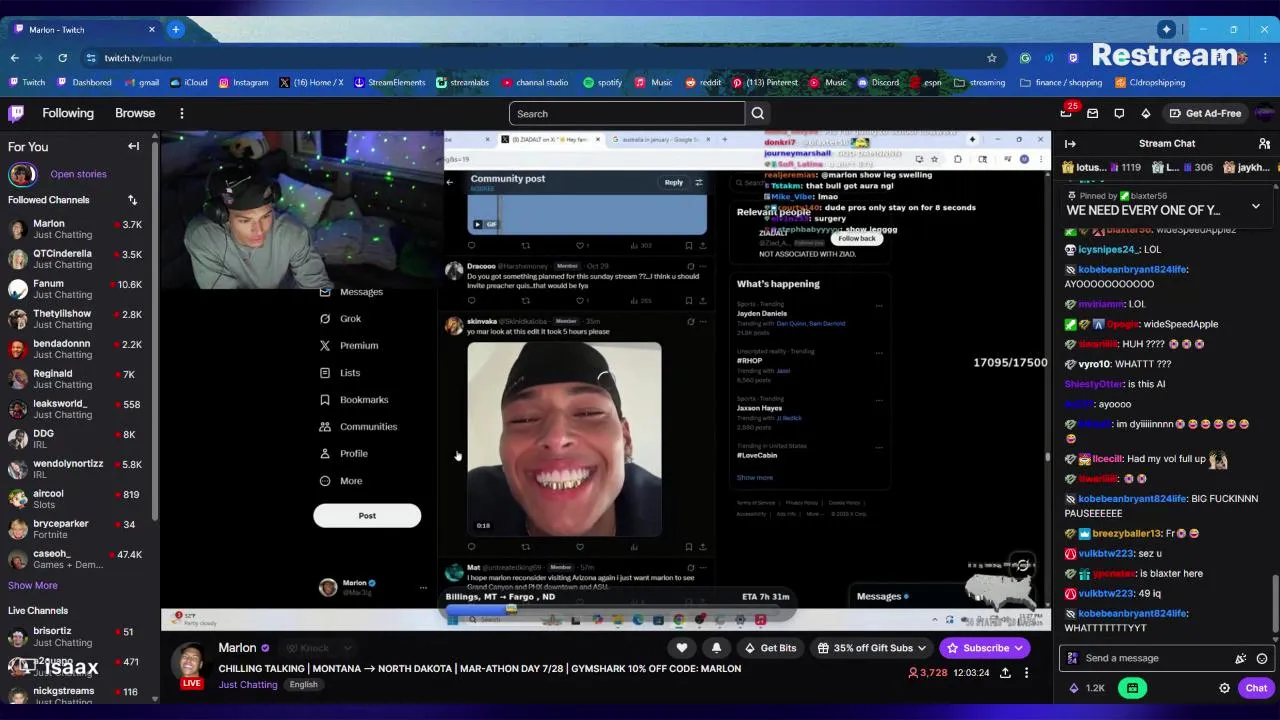Open the Browse tab
Screen dimensions: 1280x720
click(x=135, y=113)
